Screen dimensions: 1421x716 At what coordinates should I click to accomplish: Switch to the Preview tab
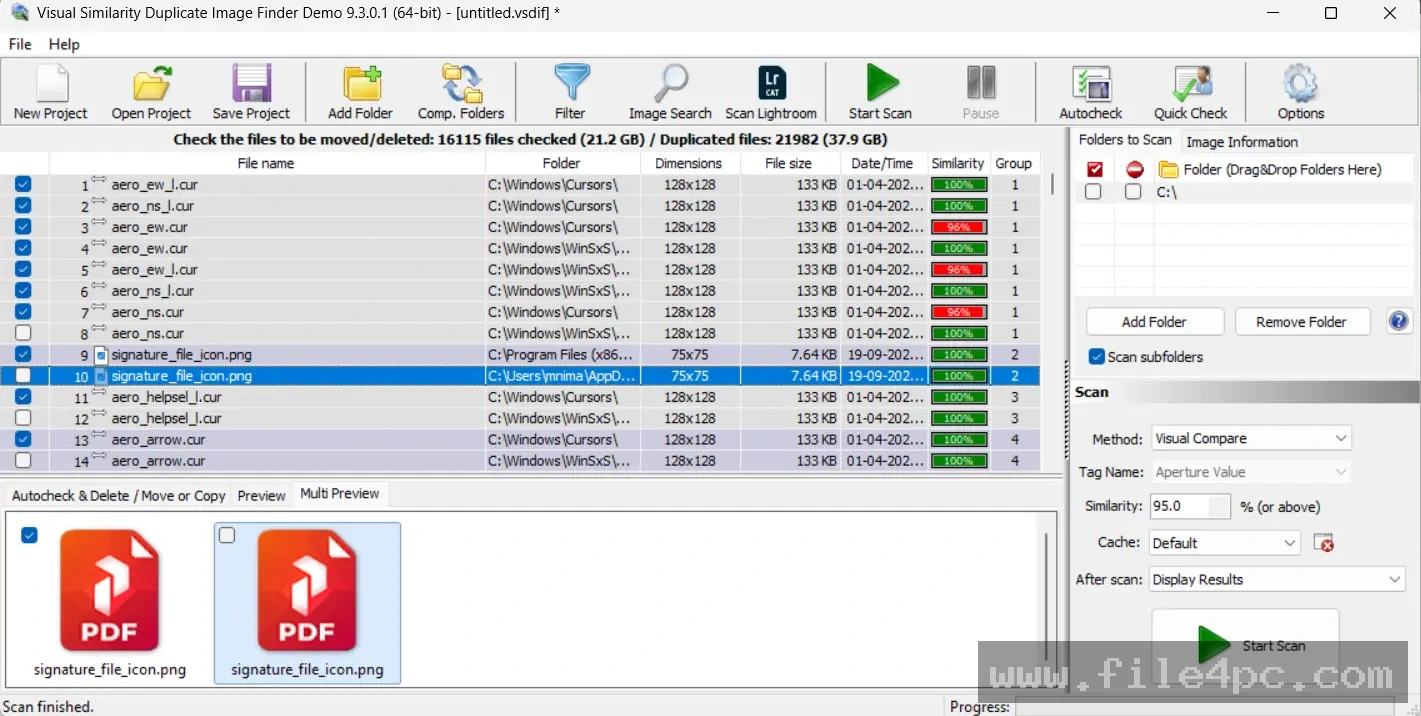tap(262, 495)
